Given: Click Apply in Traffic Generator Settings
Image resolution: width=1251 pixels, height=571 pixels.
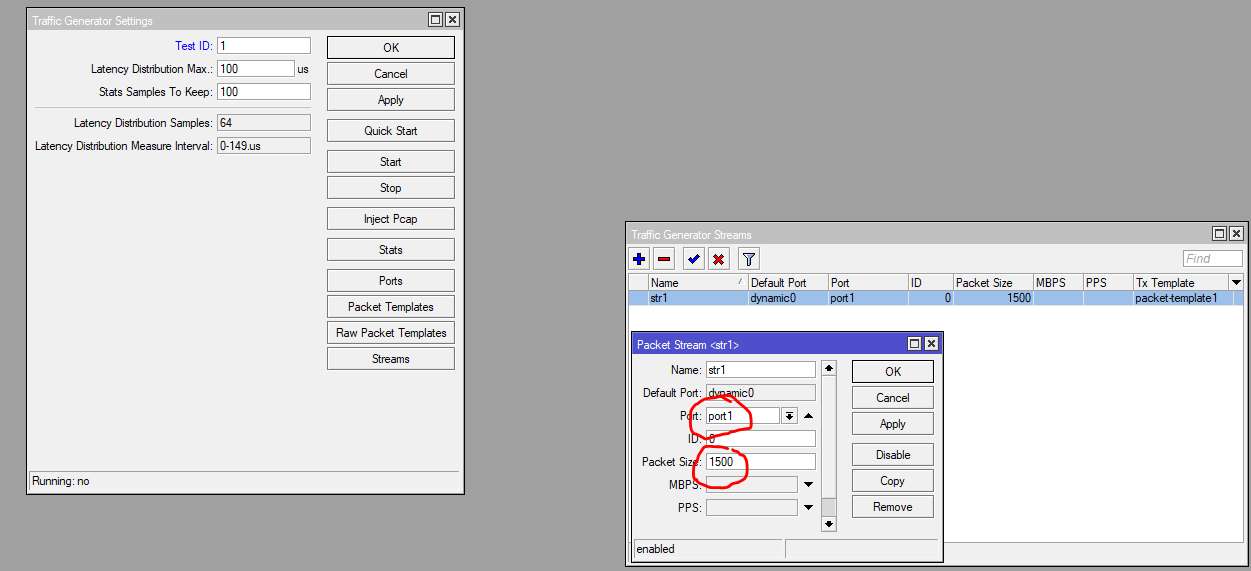Looking at the screenshot, I should 391,100.
